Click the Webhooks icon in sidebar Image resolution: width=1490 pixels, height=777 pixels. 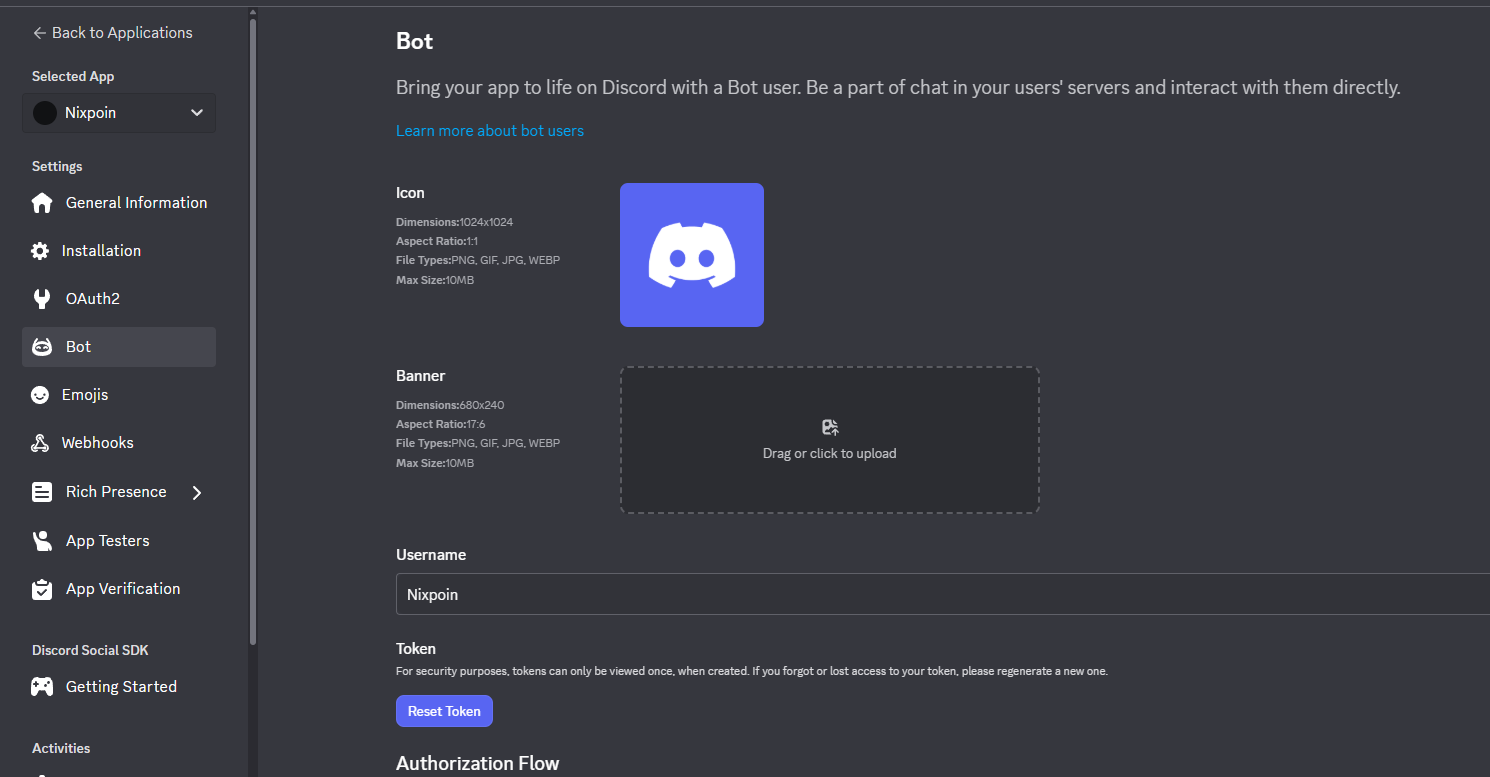[x=40, y=443]
